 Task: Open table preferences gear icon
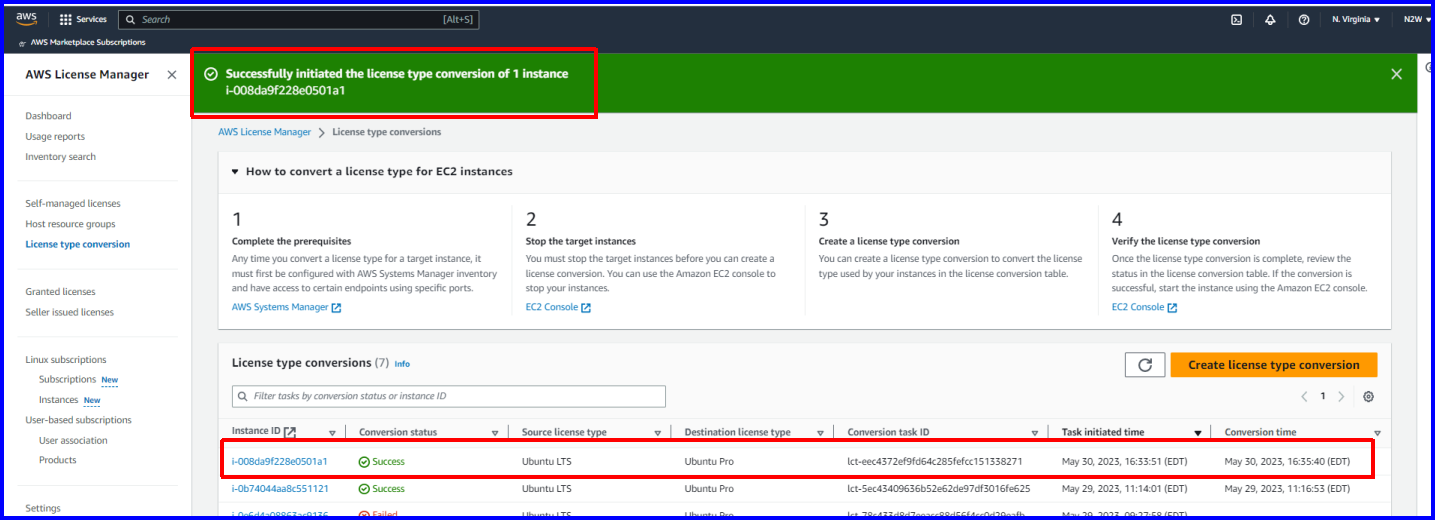(1369, 396)
